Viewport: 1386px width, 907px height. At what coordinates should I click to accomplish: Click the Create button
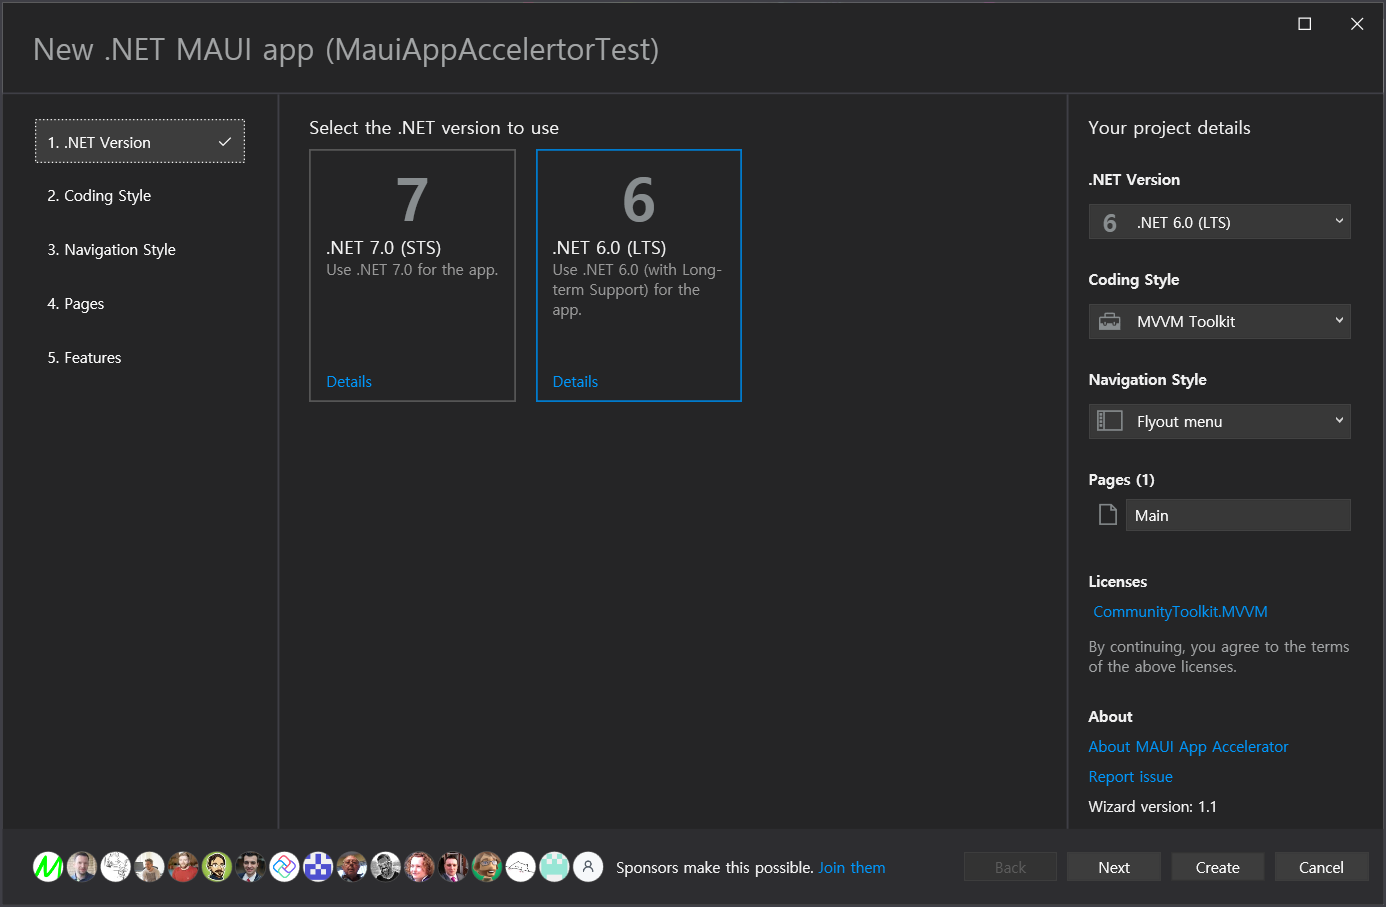click(1218, 867)
